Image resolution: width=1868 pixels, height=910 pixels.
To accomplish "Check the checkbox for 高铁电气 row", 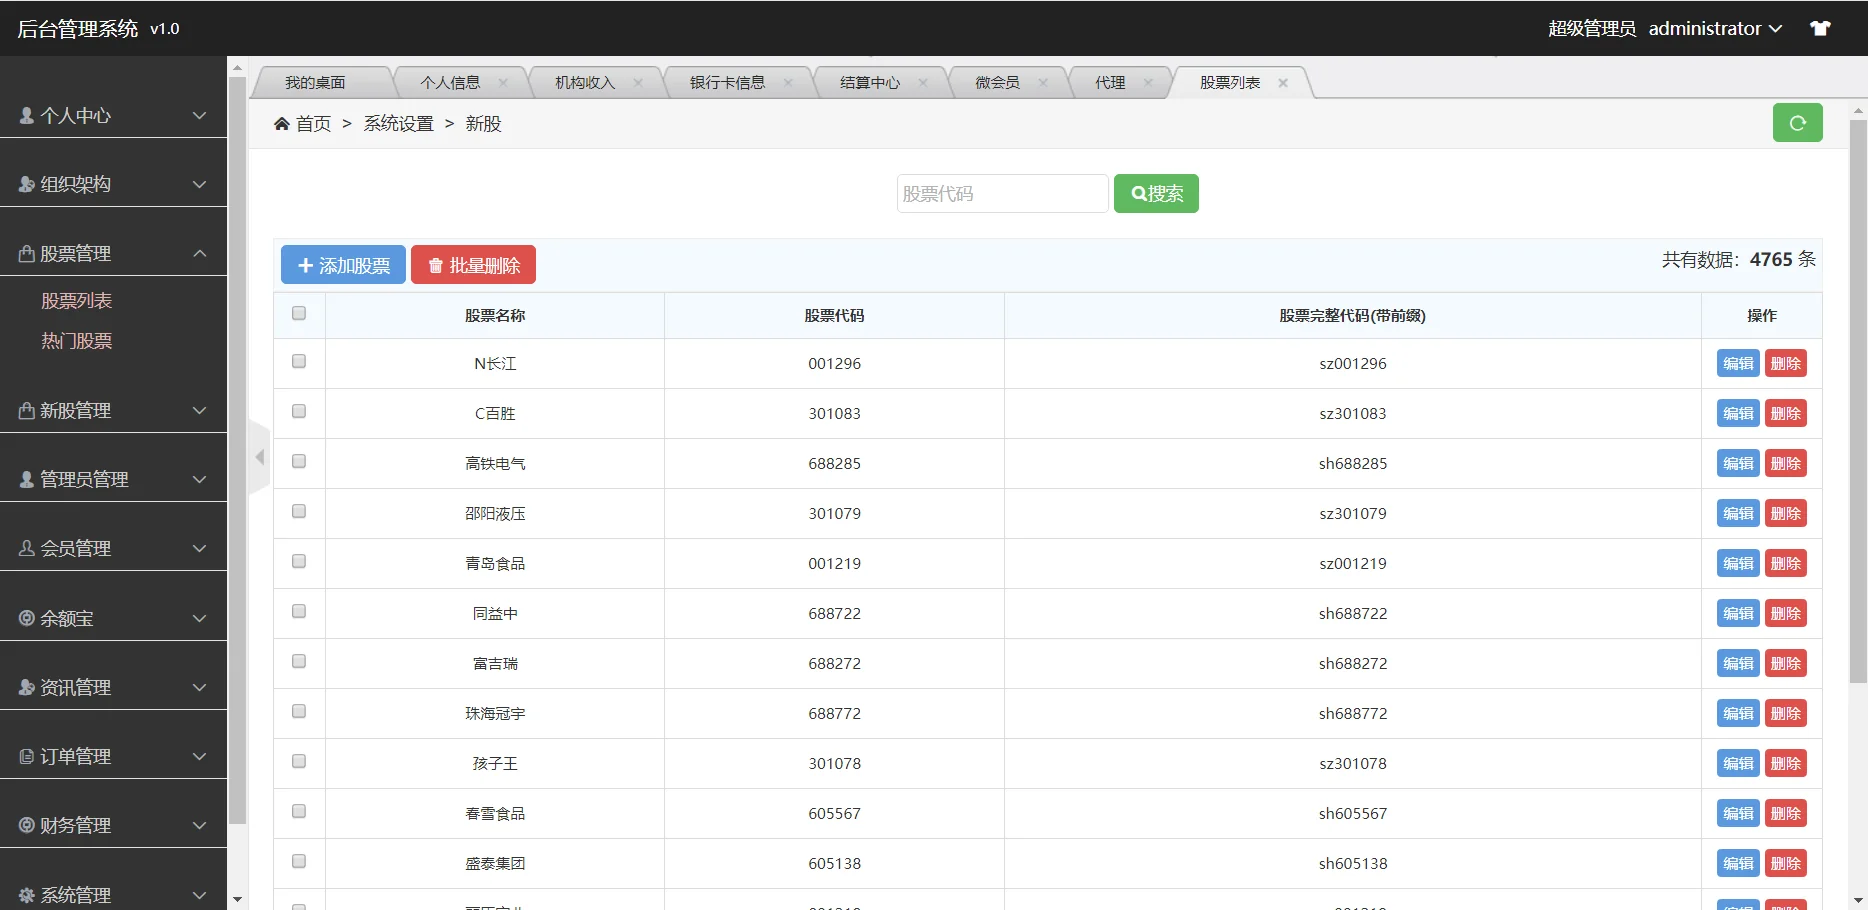I will pyautogui.click(x=298, y=461).
